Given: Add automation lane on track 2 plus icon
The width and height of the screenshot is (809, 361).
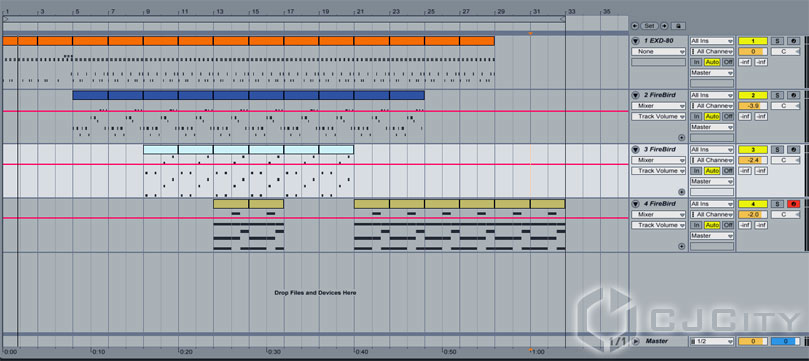Looking at the screenshot, I should click(x=682, y=138).
